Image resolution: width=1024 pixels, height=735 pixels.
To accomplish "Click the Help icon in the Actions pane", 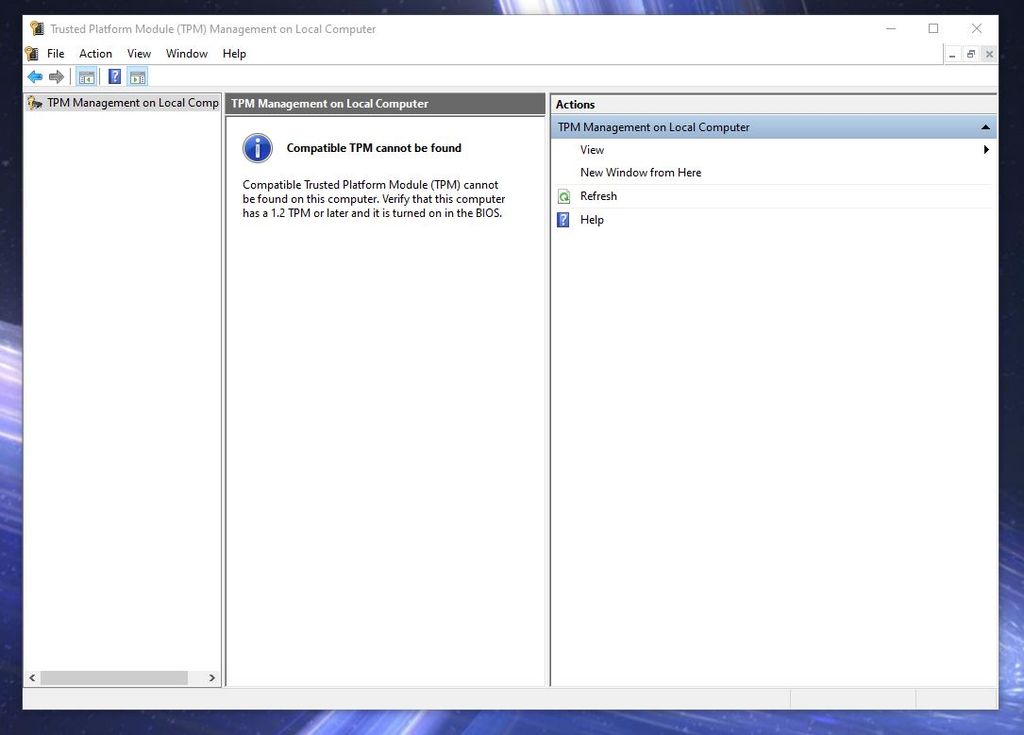I will coord(563,219).
